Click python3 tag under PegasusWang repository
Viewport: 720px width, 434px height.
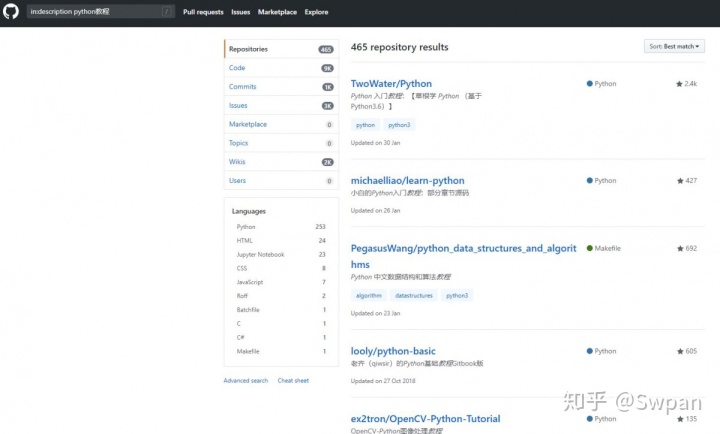[x=457, y=295]
